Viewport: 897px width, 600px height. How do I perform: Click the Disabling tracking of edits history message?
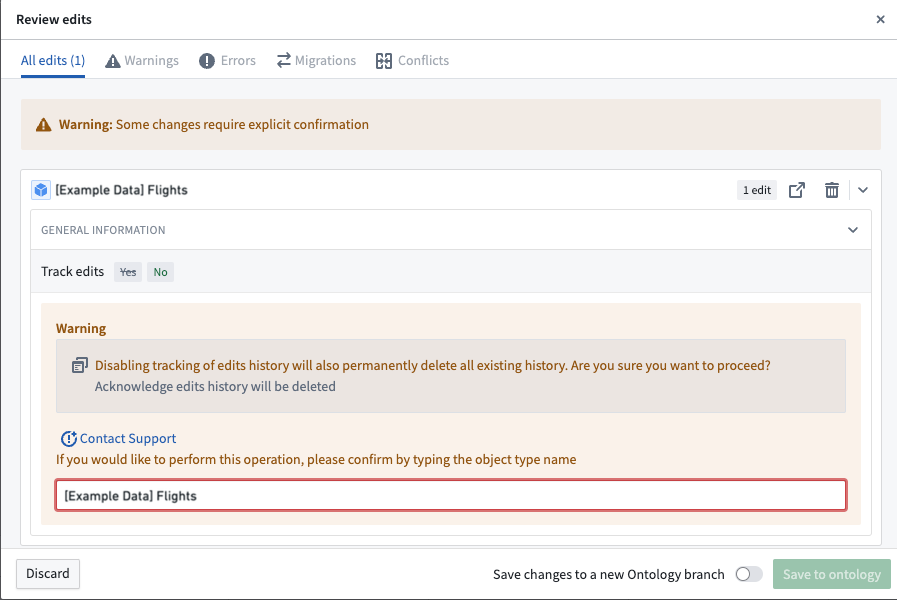pos(432,365)
